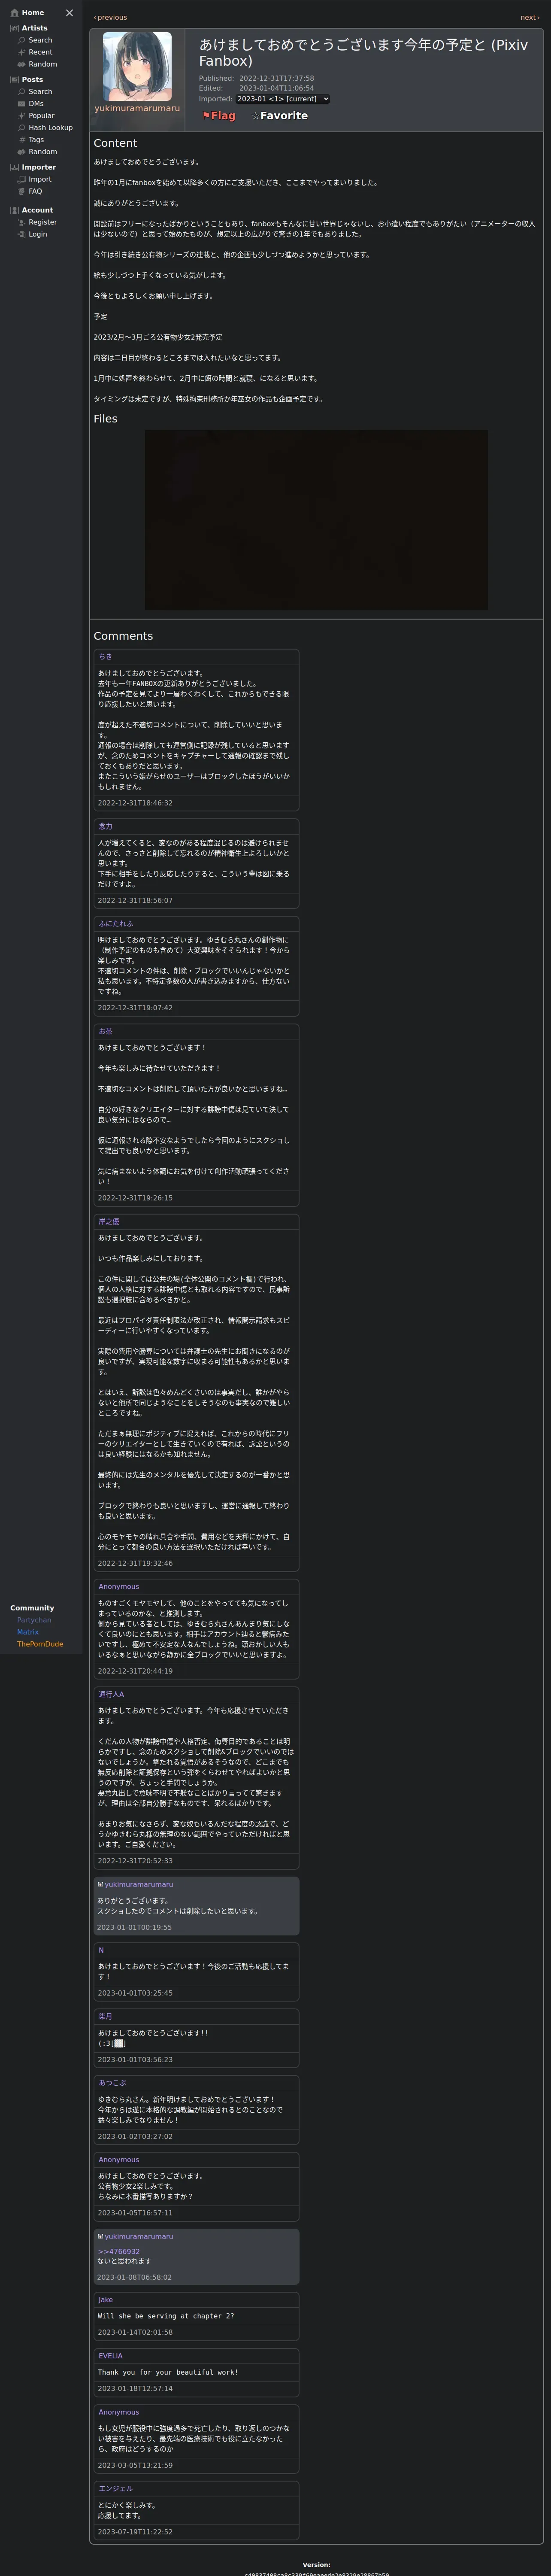Image resolution: width=551 pixels, height=2576 pixels.
Task: Select the Posts section header
Action: point(26,80)
